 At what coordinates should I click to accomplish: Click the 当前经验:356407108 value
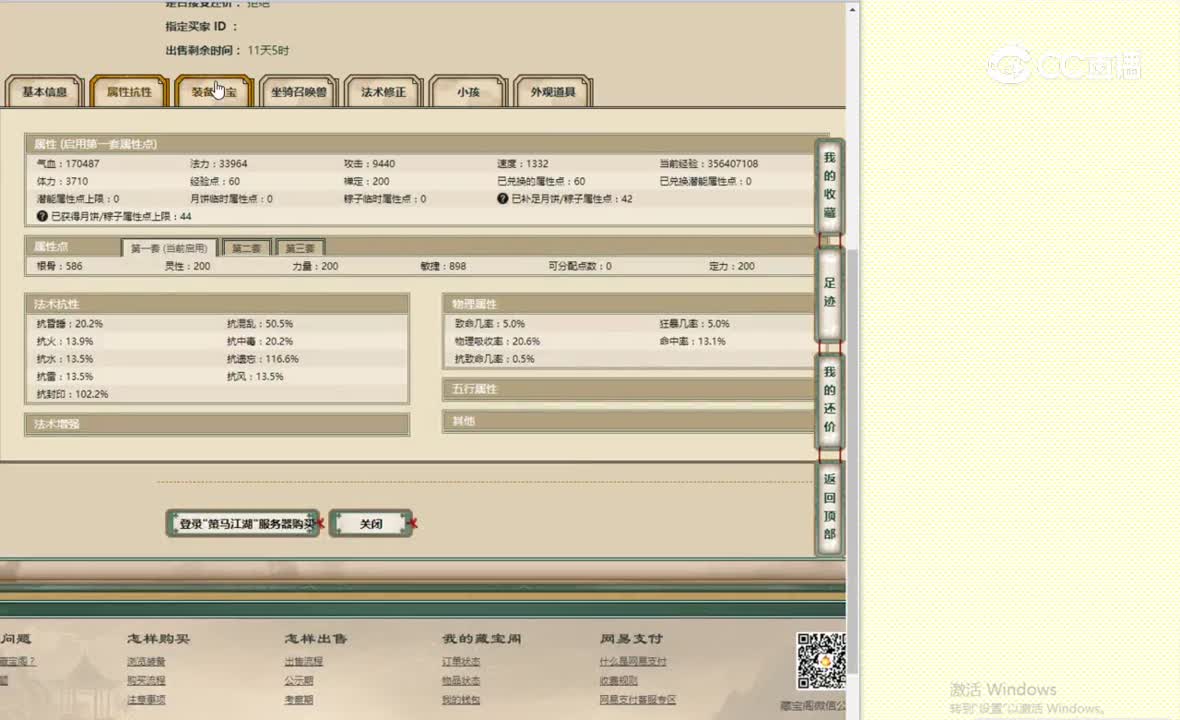click(x=709, y=163)
